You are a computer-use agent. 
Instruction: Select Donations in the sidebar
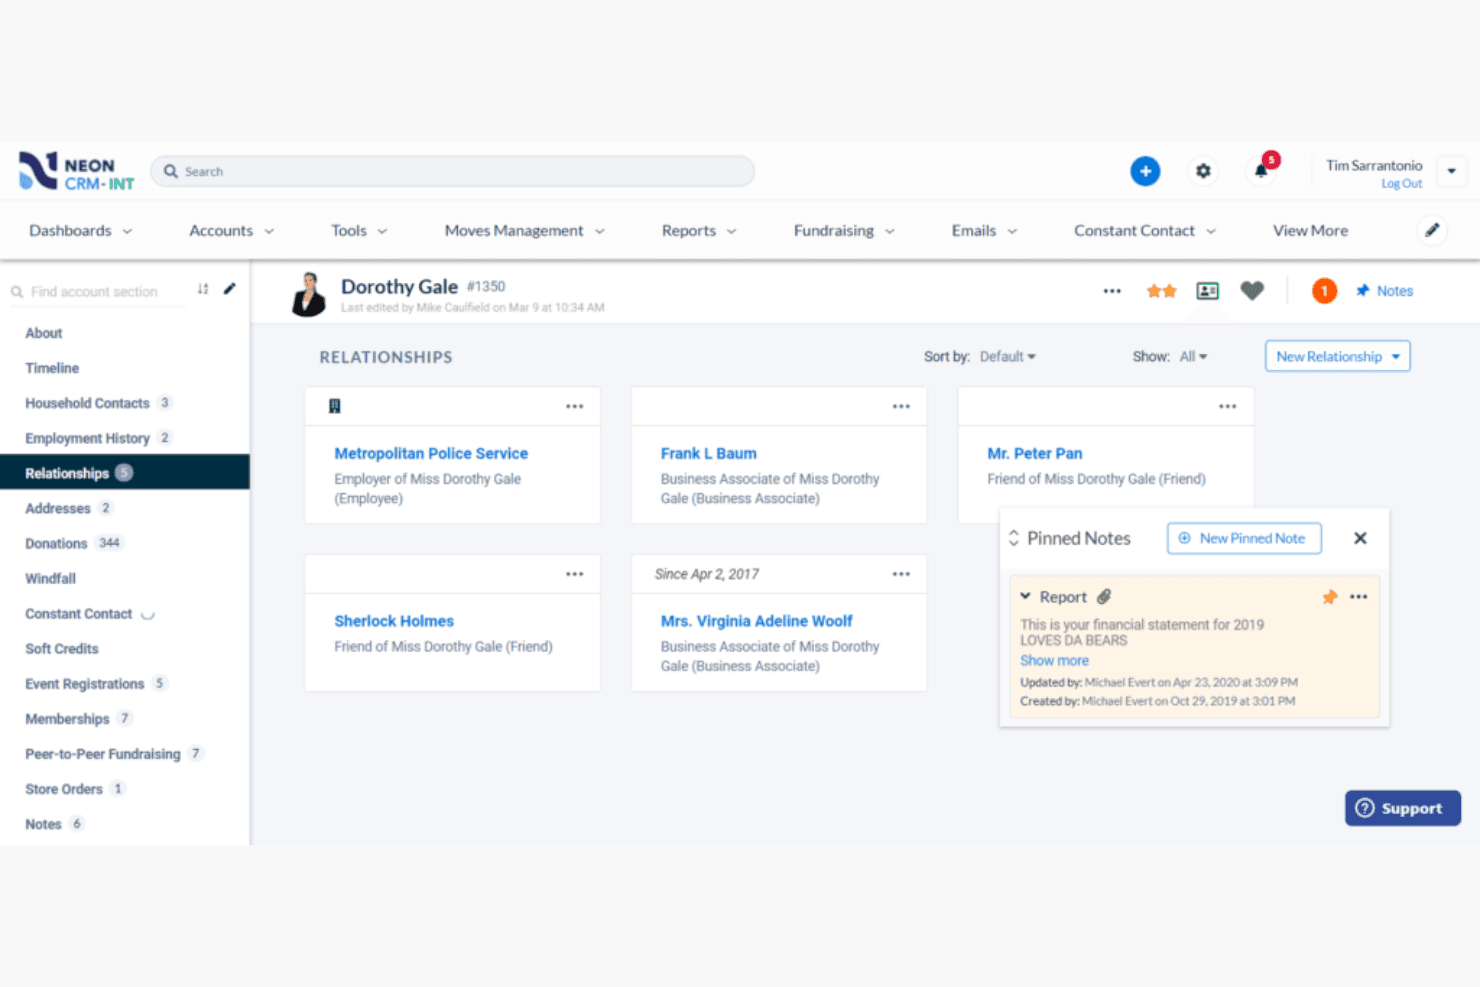[56, 543]
